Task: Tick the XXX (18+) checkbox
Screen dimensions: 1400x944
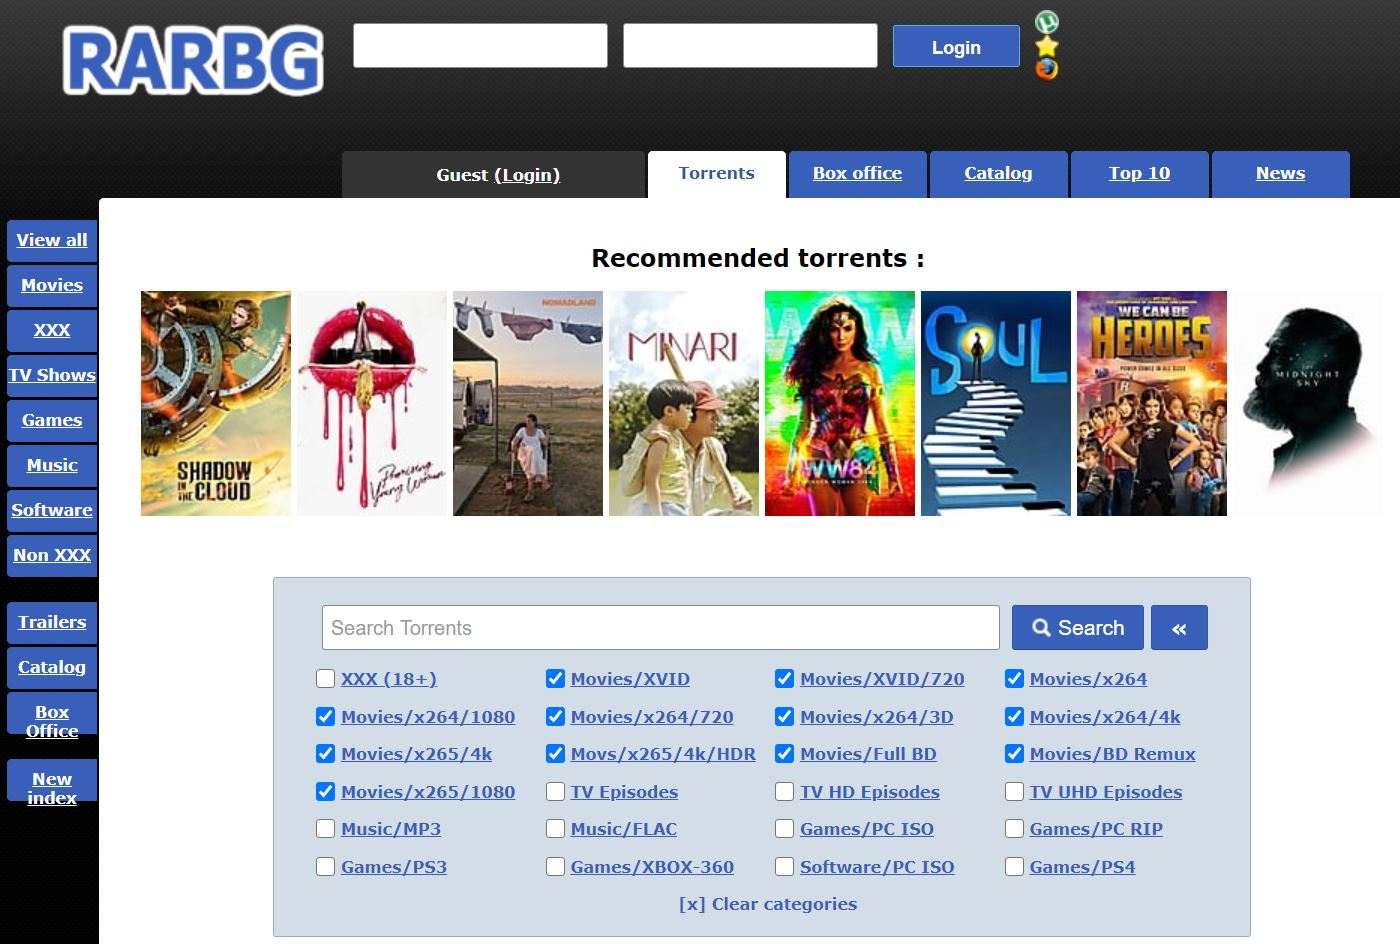Action: click(325, 679)
